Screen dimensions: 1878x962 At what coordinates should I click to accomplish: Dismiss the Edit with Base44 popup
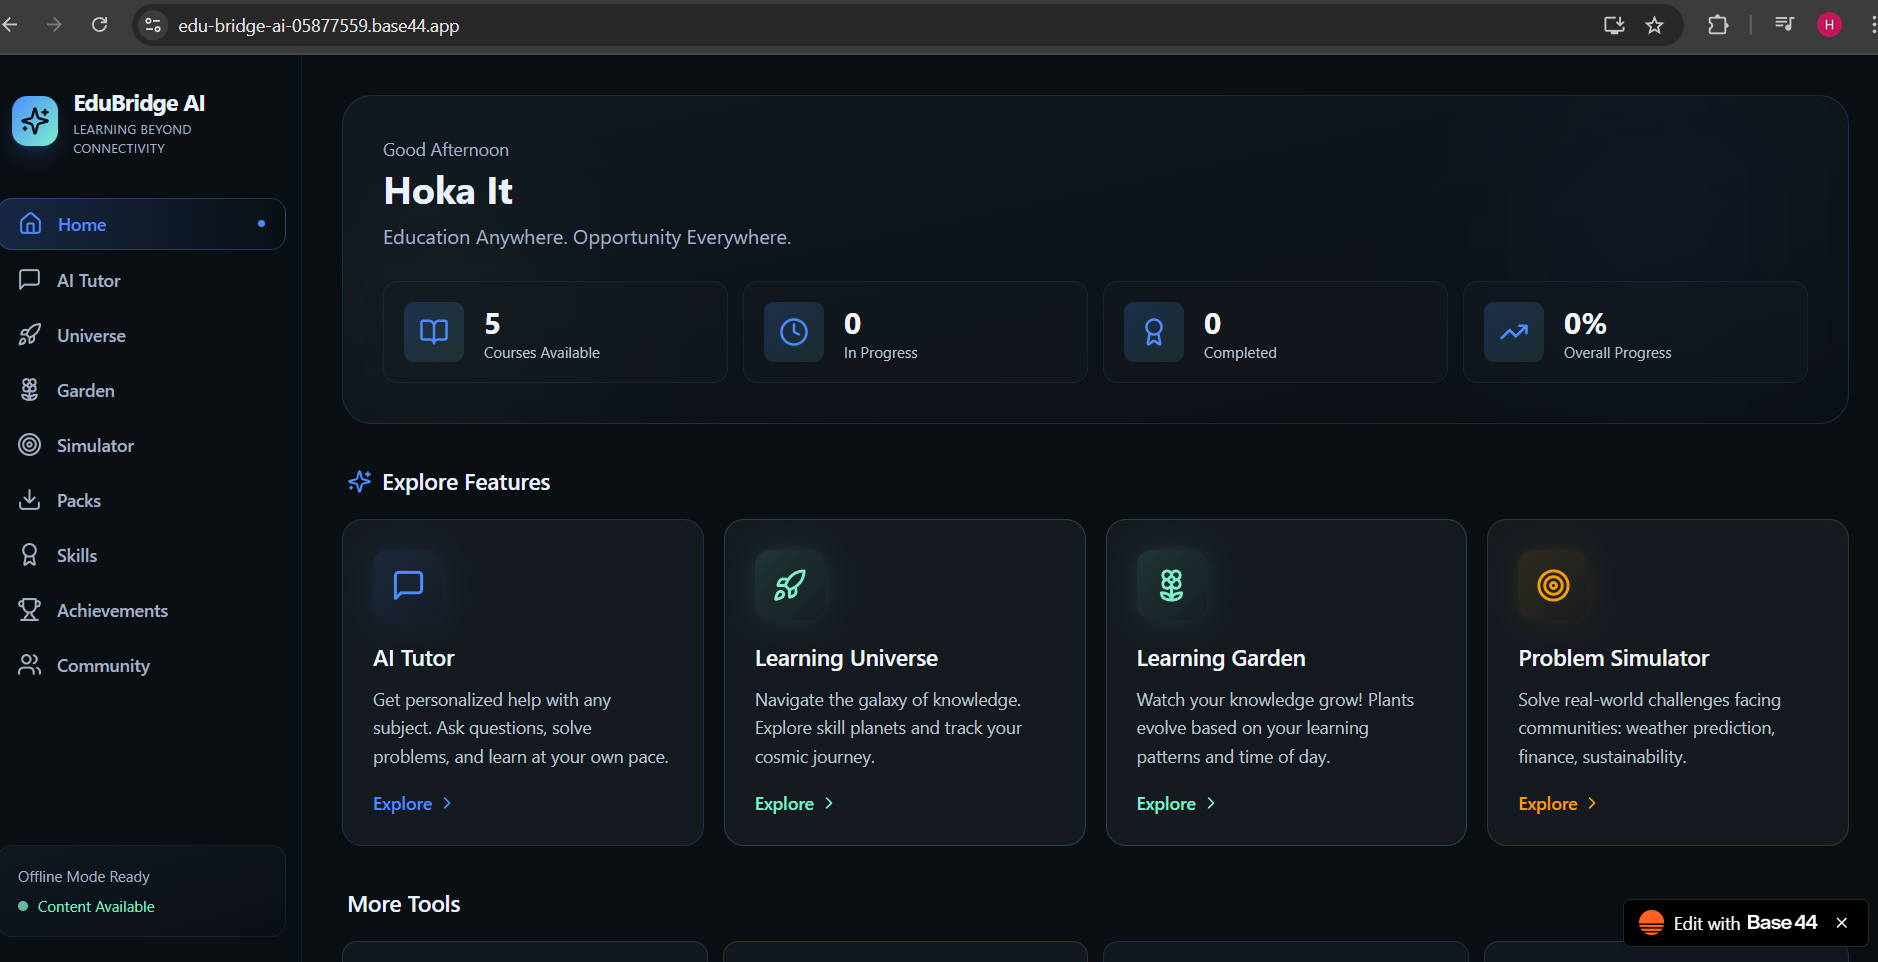point(1840,922)
